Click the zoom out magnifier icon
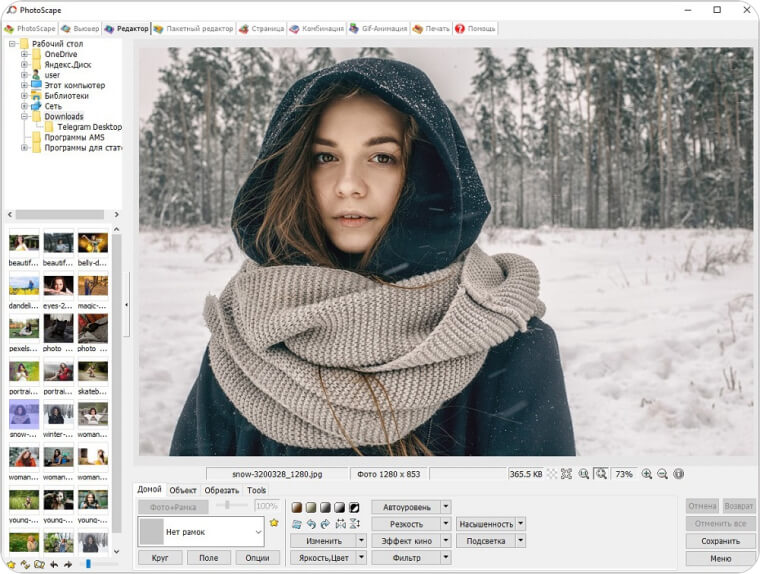This screenshot has height=574, width=760. point(662,474)
